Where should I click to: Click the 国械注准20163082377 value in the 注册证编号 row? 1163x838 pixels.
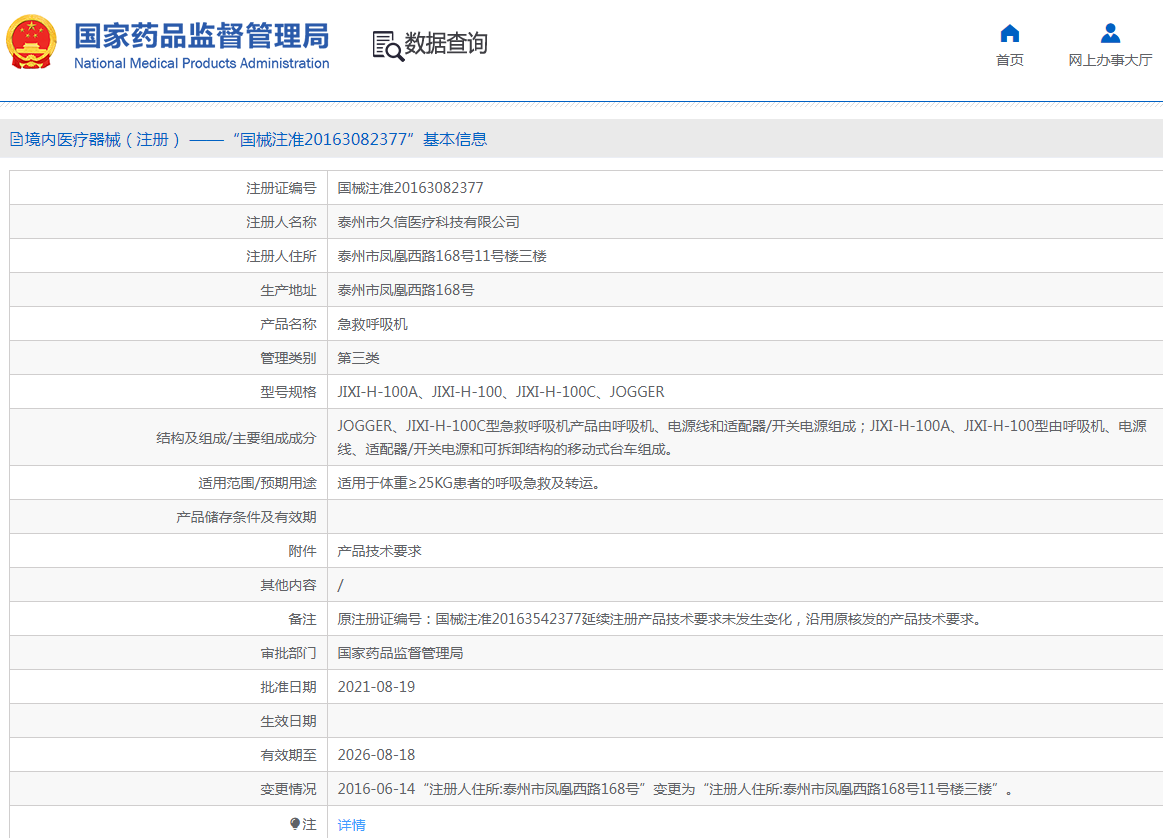(410, 188)
